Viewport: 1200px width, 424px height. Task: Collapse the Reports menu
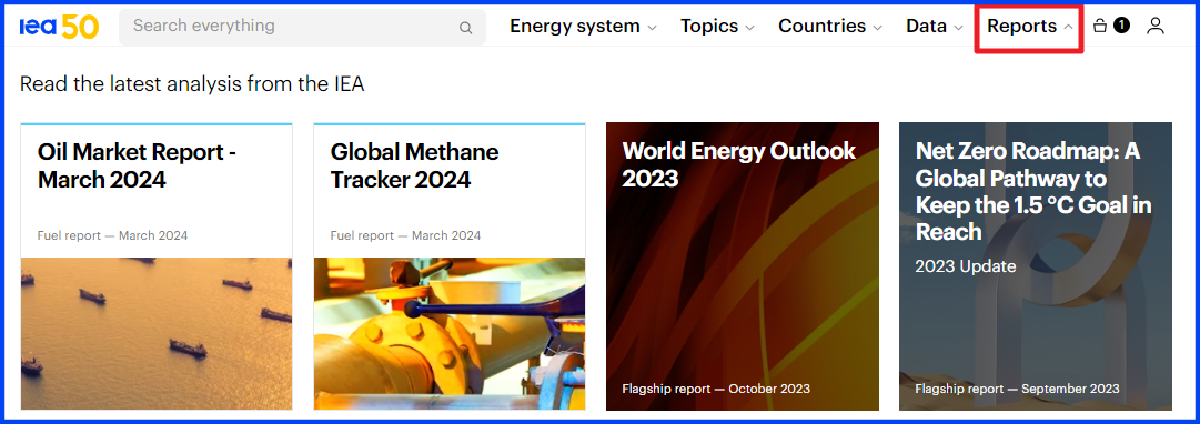(1030, 27)
